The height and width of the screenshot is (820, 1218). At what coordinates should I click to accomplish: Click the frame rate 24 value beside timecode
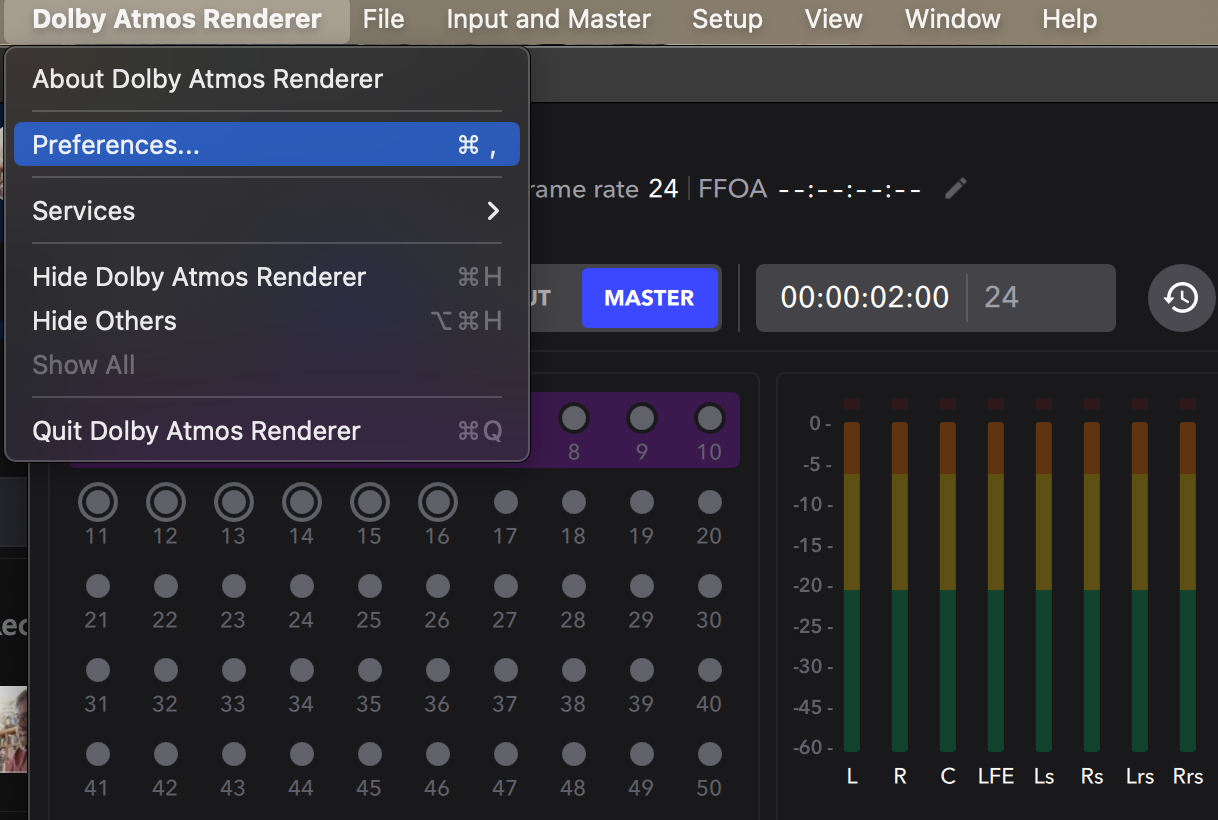click(x=1002, y=297)
